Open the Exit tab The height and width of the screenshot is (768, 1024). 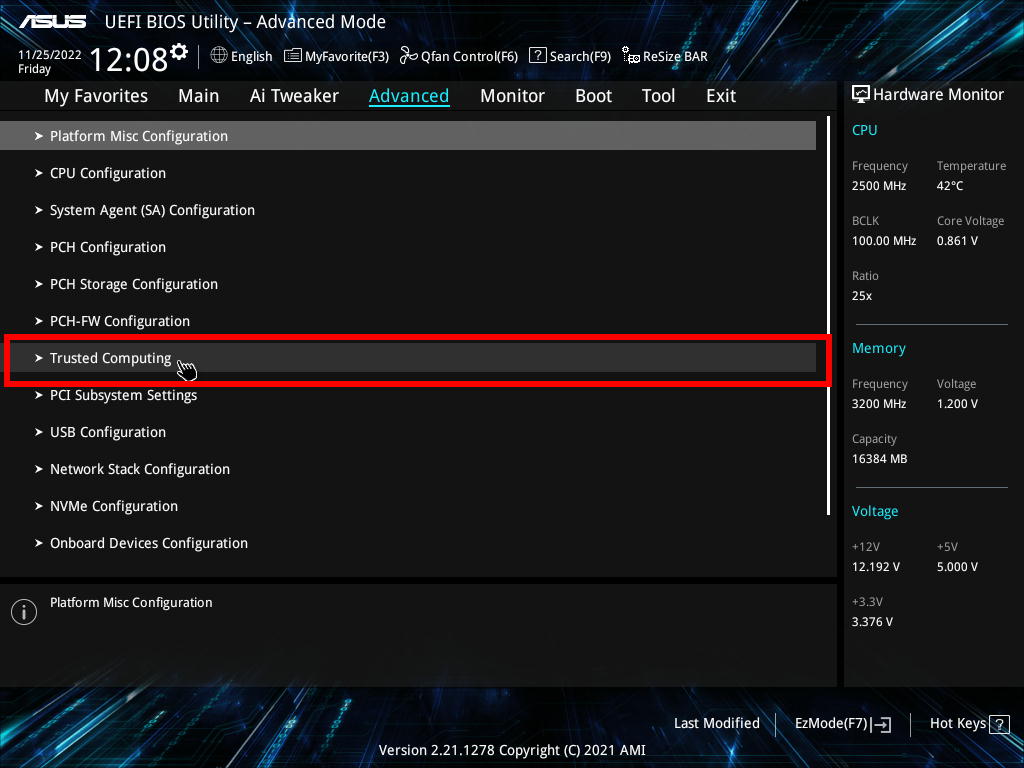pos(721,96)
